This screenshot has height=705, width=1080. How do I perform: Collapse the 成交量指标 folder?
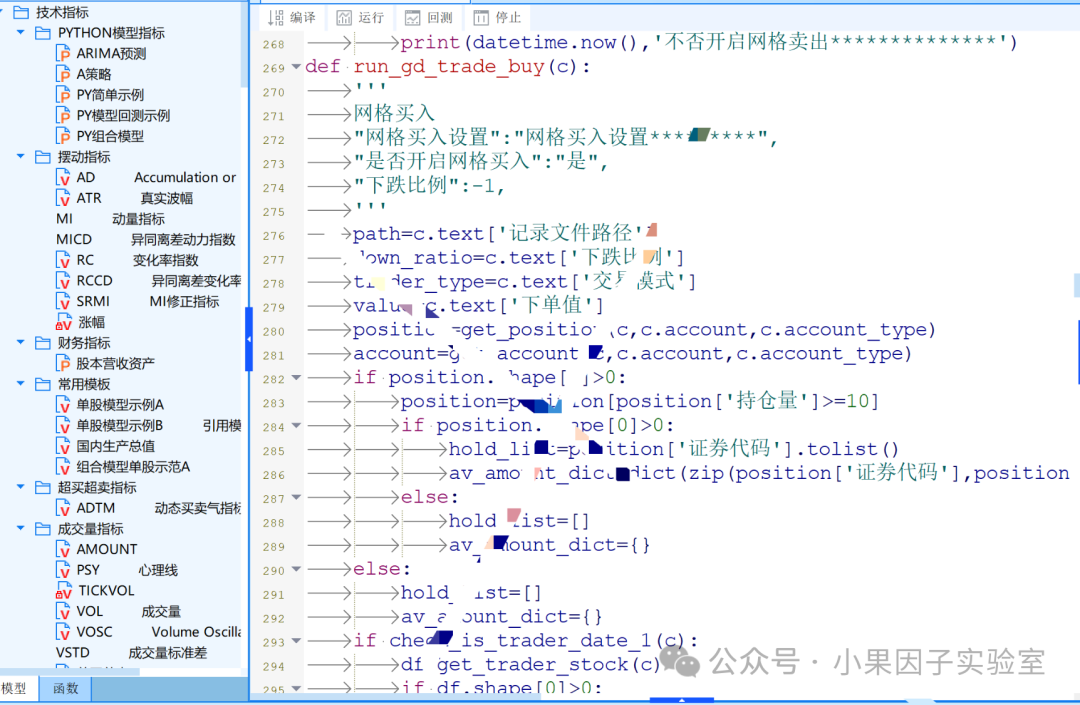coord(21,528)
